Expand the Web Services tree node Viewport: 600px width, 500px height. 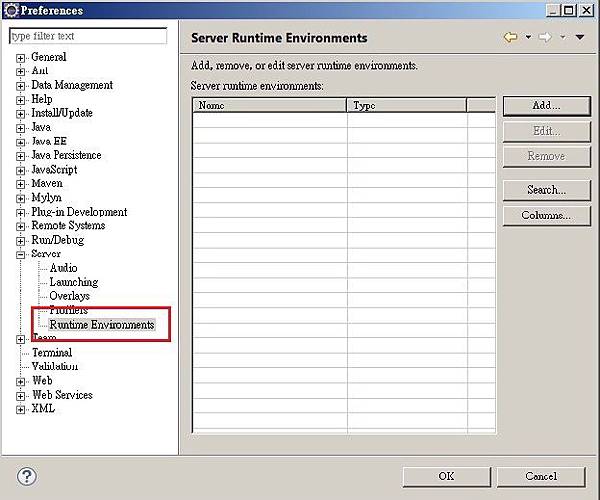coord(20,396)
